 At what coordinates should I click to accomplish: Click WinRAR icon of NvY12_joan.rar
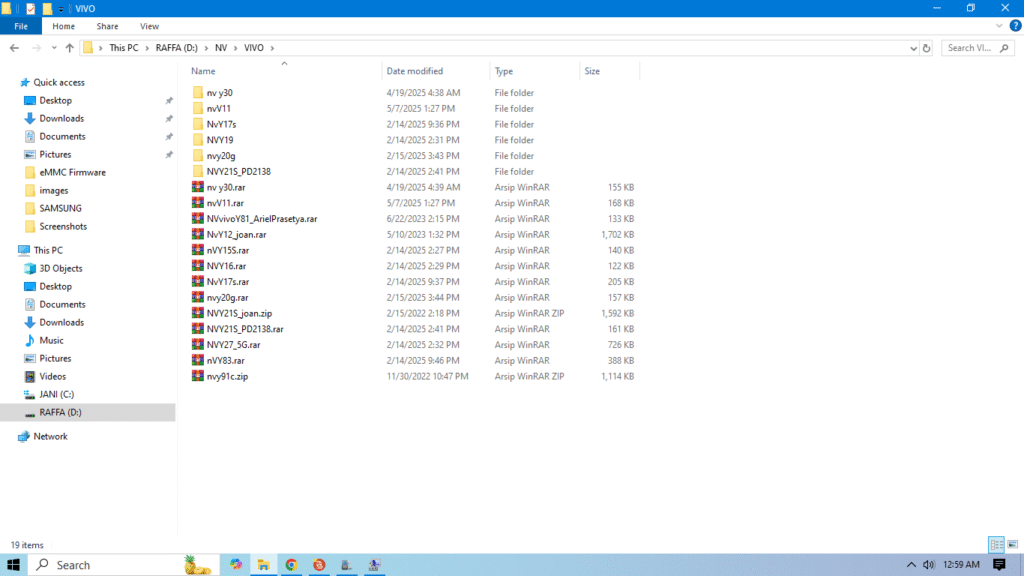198,234
